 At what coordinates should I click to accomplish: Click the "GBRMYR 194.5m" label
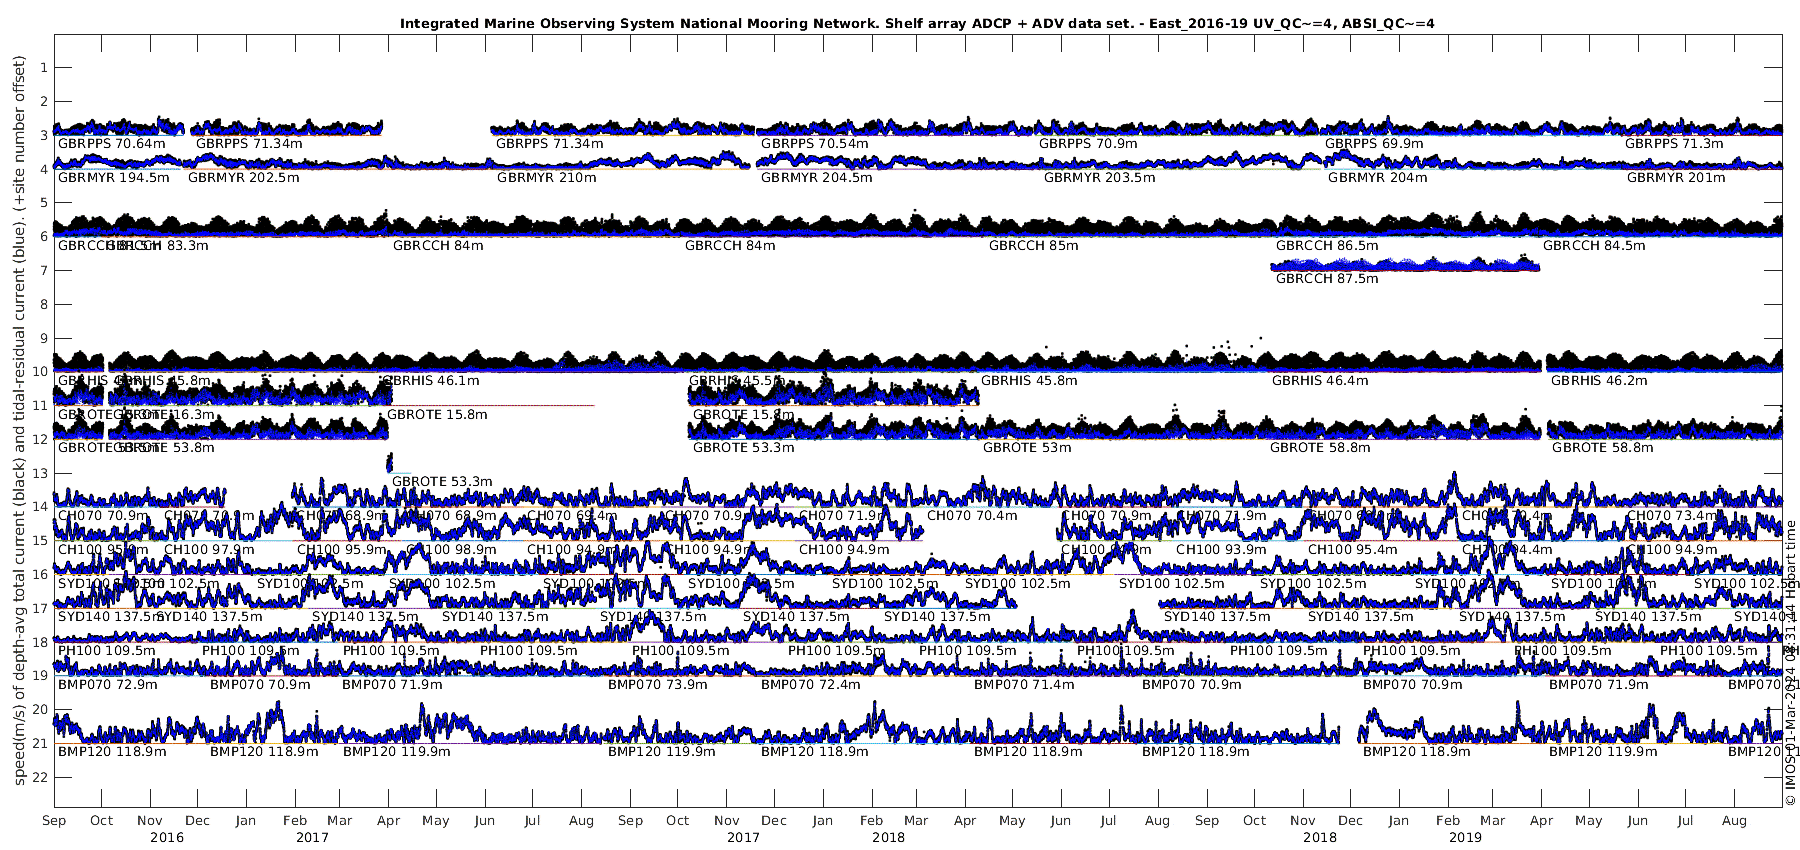(114, 178)
